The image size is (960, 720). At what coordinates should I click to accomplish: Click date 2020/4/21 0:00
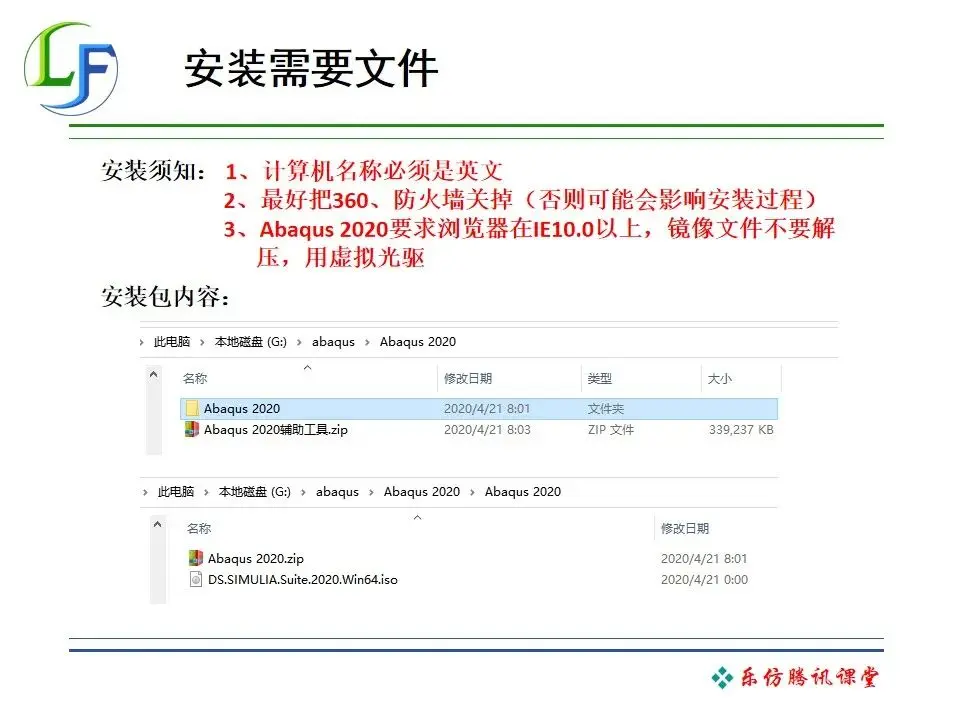click(x=704, y=579)
